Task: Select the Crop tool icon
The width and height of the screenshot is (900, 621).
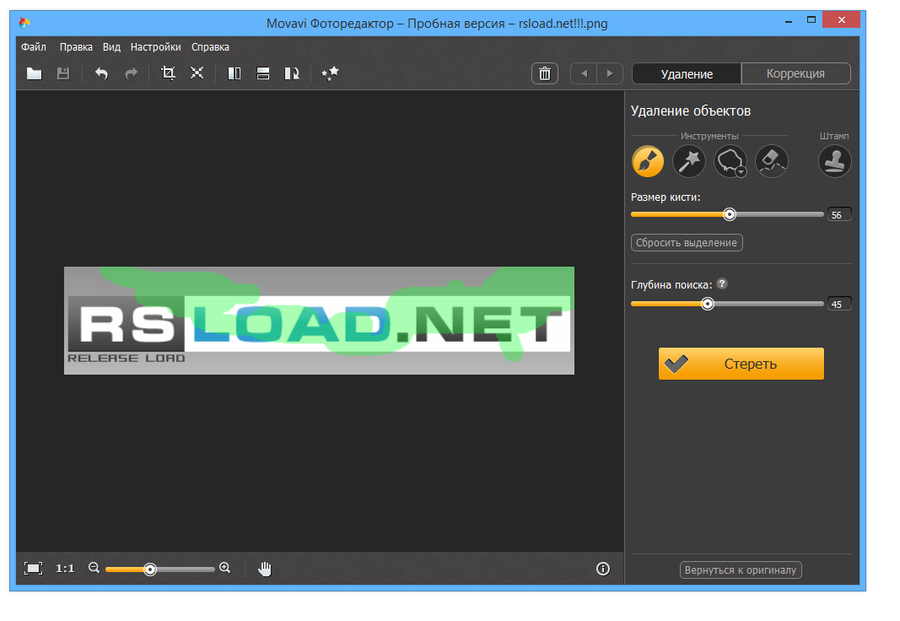Action: pyautogui.click(x=168, y=73)
